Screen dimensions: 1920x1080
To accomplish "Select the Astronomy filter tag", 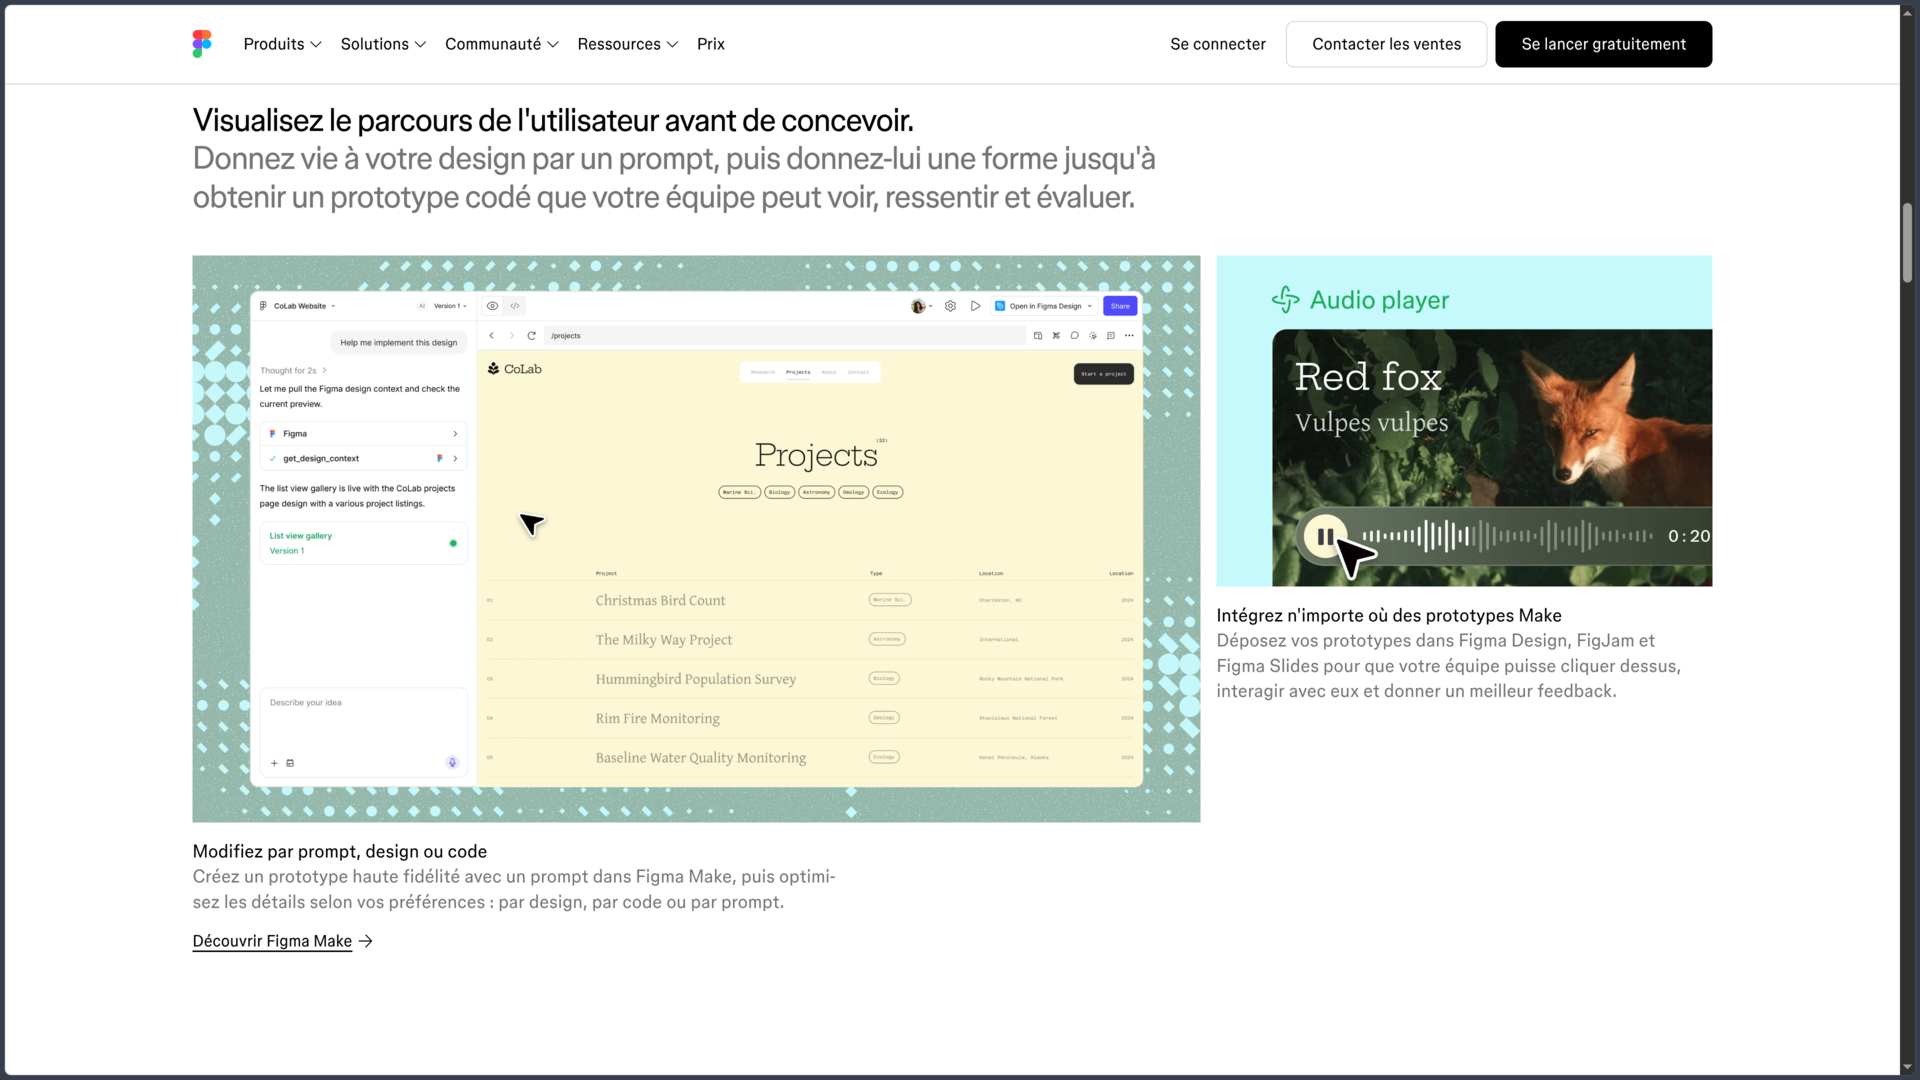I will [816, 492].
